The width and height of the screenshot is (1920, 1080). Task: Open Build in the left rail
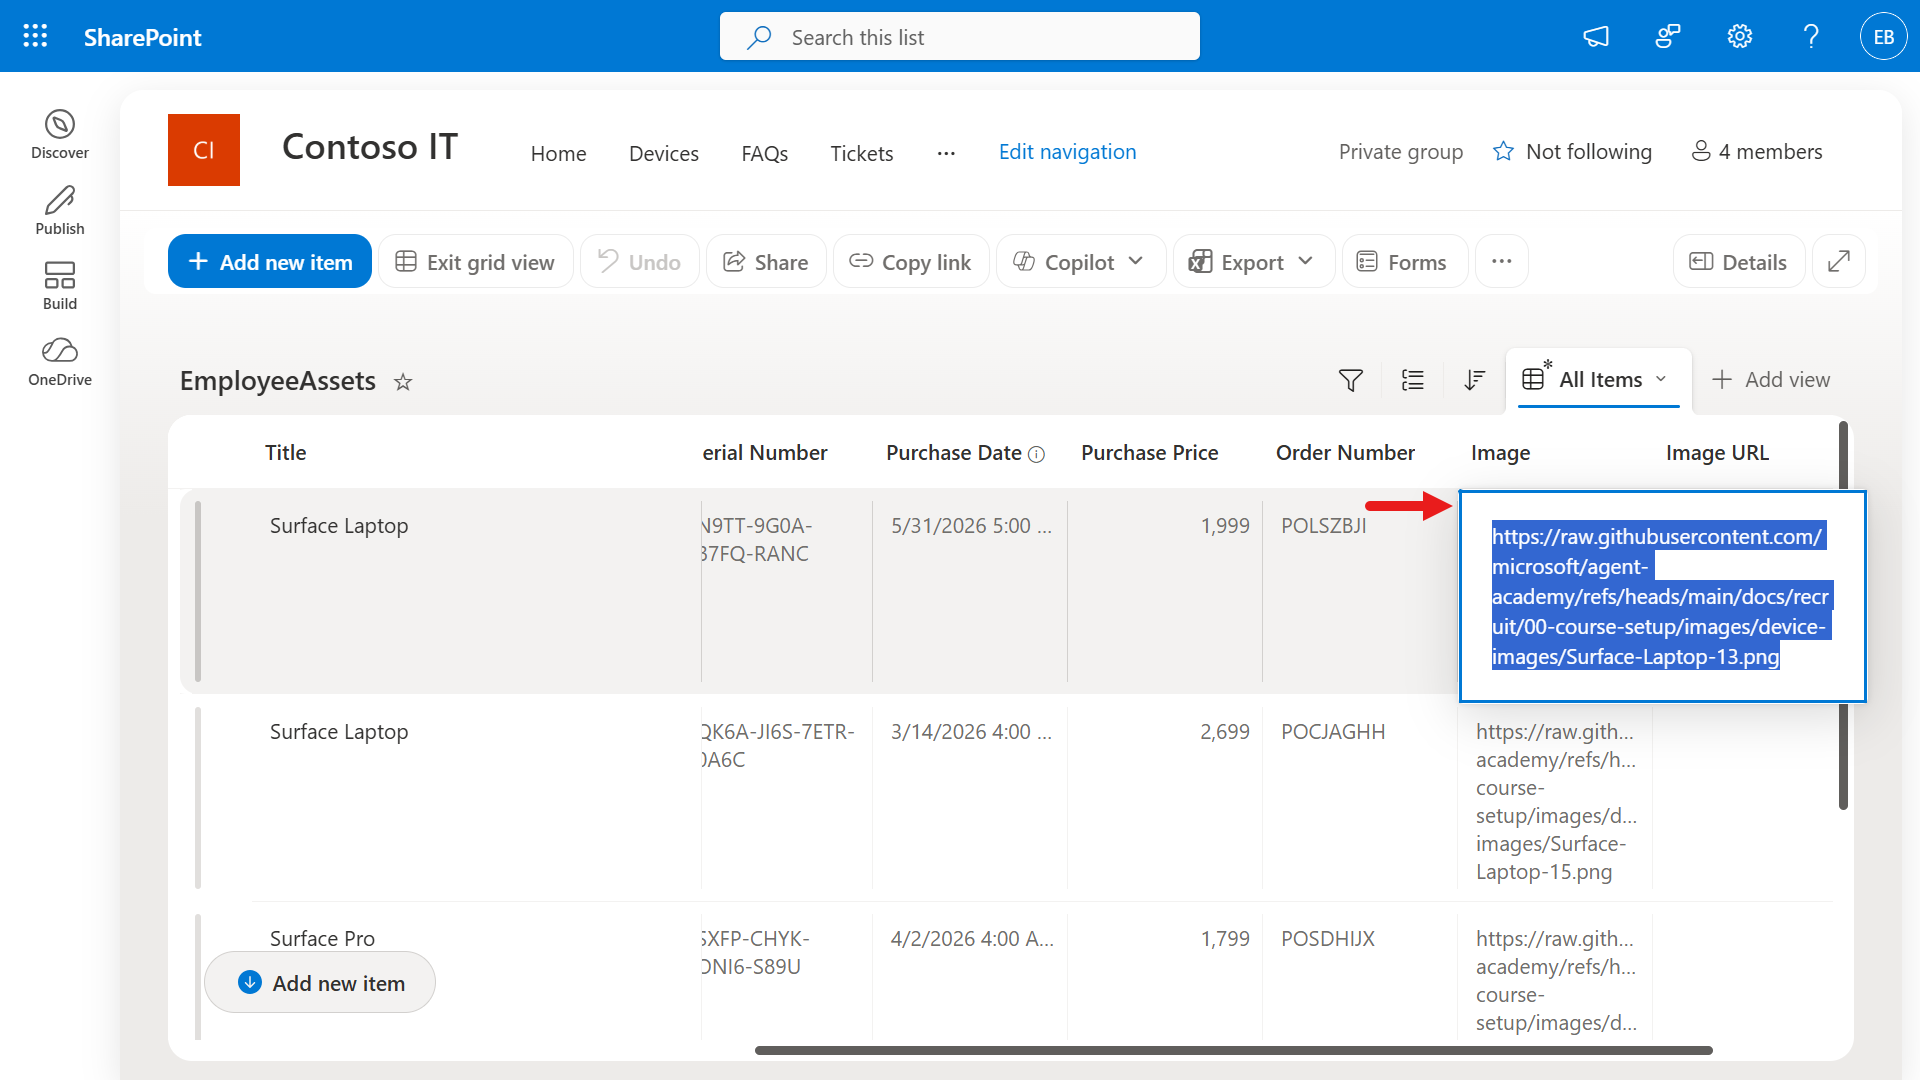[x=60, y=286]
